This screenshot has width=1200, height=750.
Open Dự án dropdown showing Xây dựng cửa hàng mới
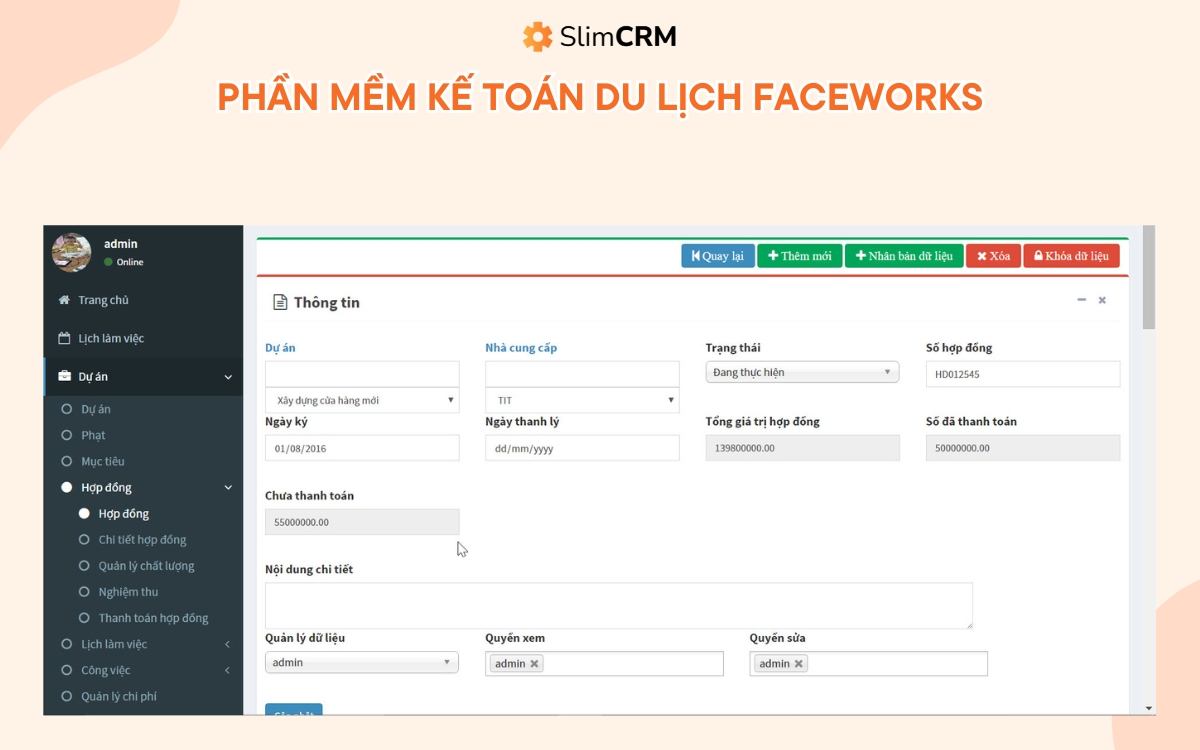(362, 400)
